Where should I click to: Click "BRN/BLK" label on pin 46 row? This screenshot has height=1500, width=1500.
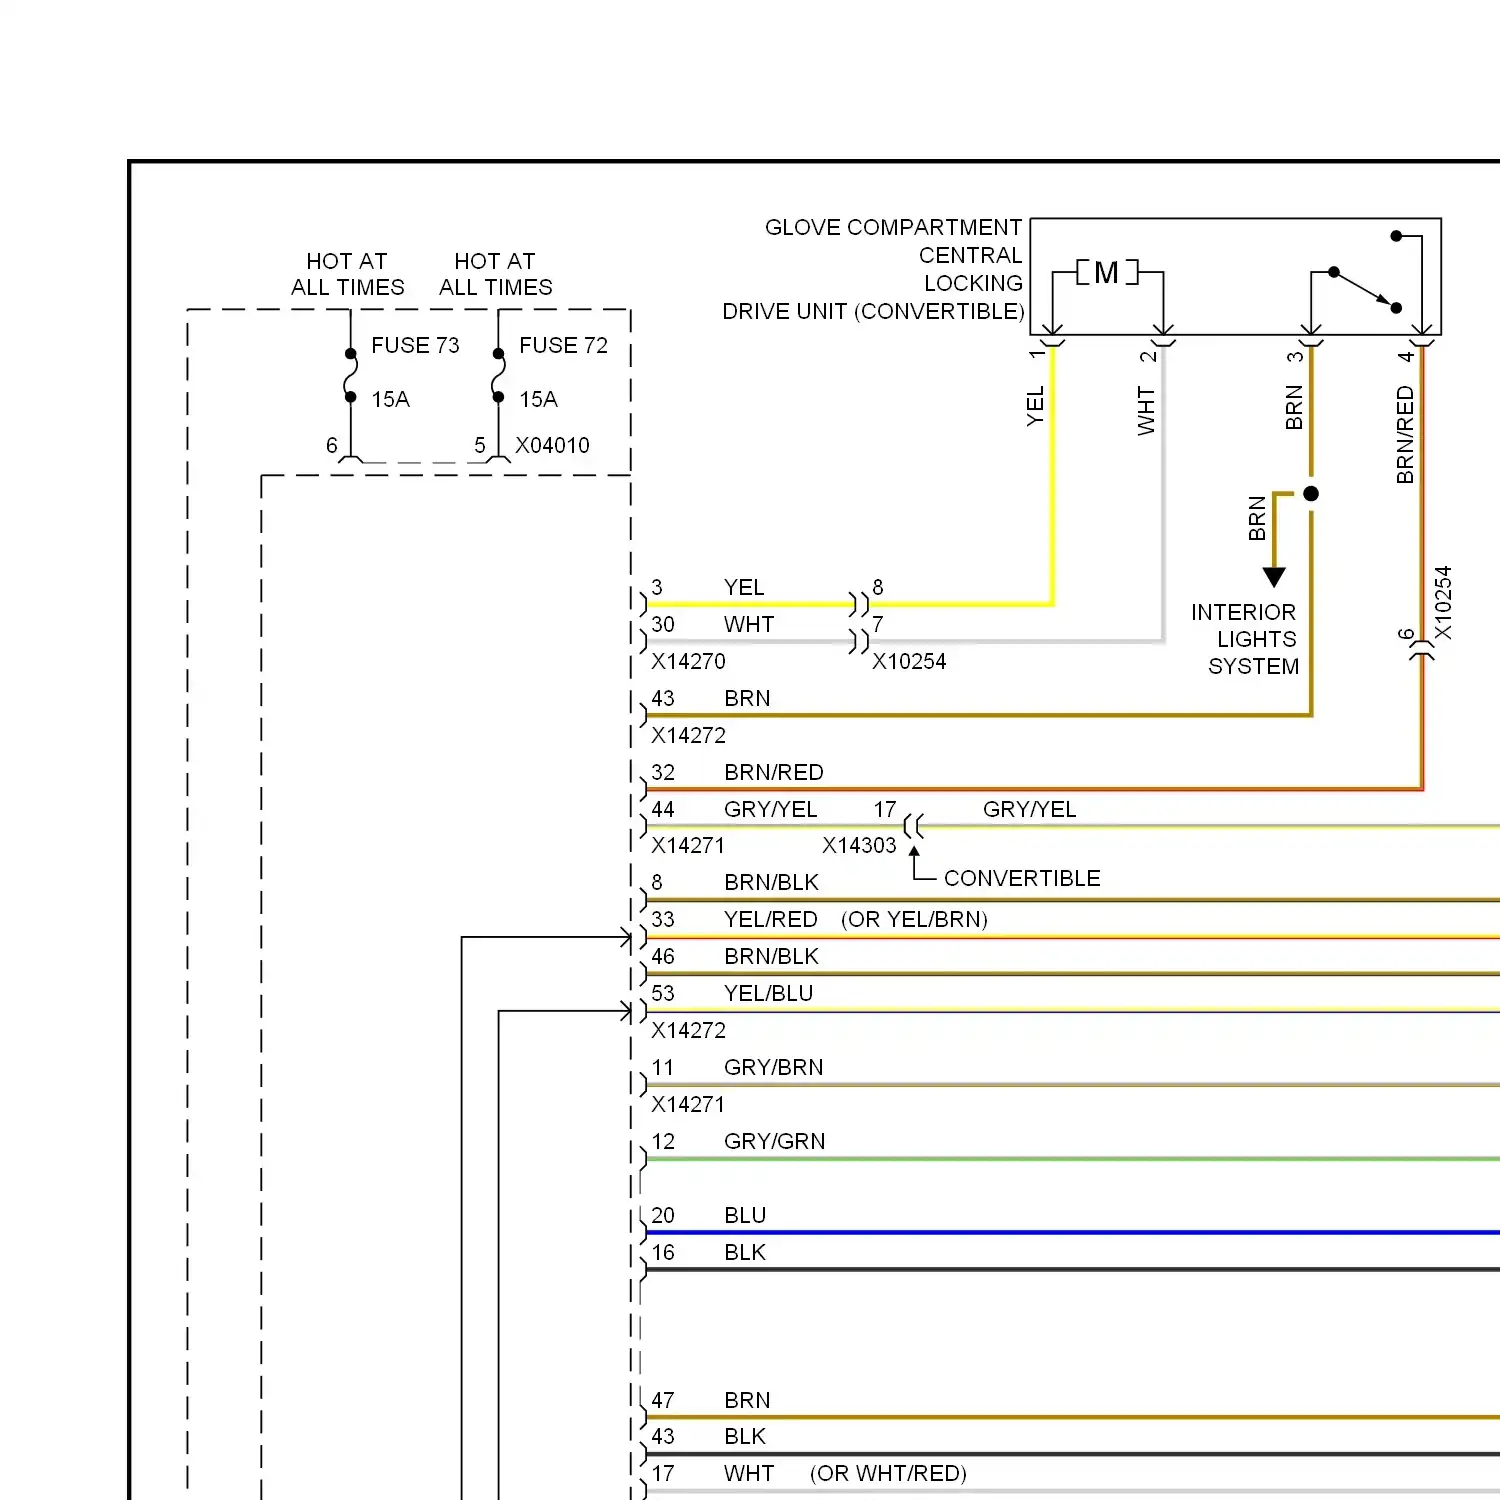771,956
